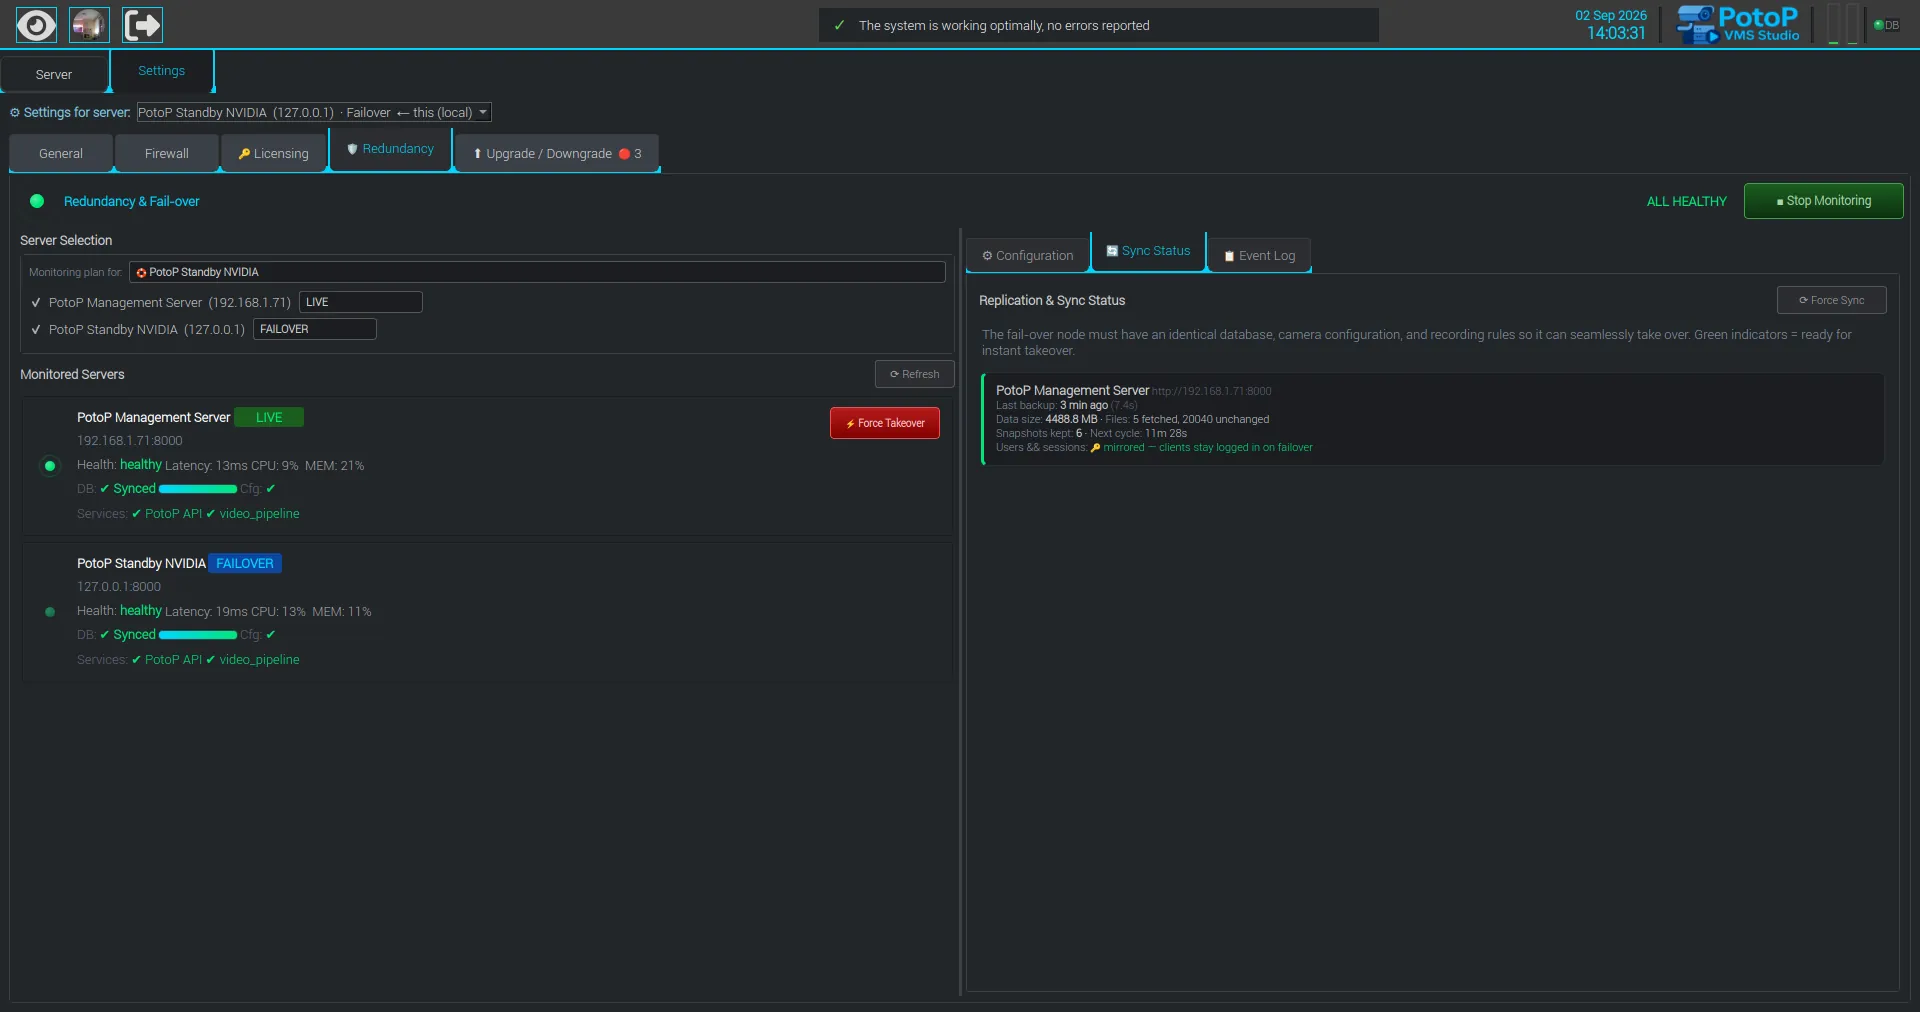Go to the Upgrade / Downgrade tab

coord(557,154)
